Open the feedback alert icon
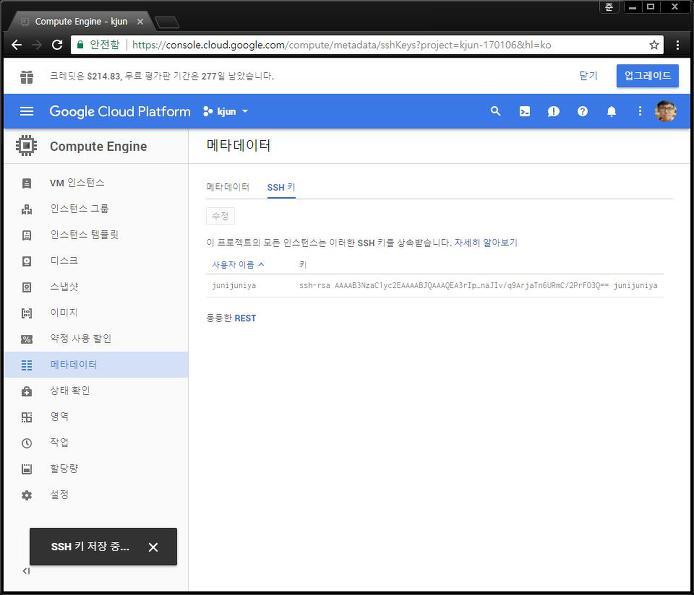Viewport: 694px width, 595px height. click(553, 111)
